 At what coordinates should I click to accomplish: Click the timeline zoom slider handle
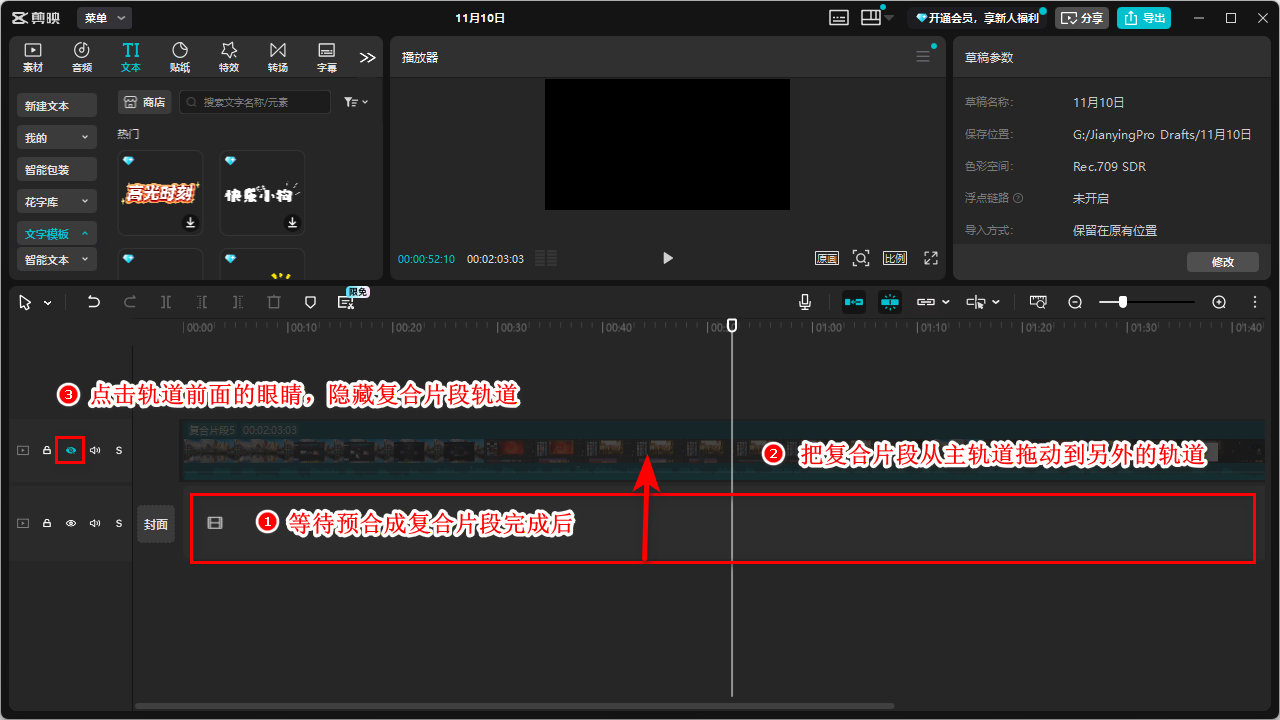click(x=1123, y=302)
